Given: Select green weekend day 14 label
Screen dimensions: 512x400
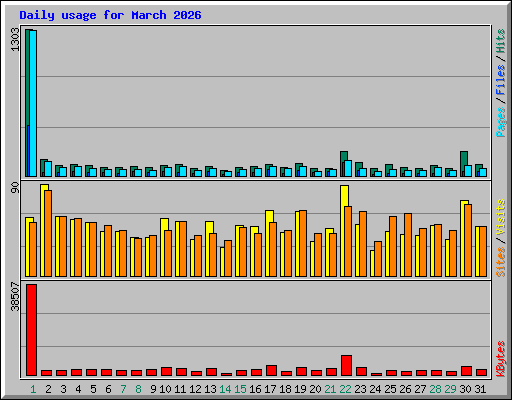Looking at the screenshot, I should [225, 389].
